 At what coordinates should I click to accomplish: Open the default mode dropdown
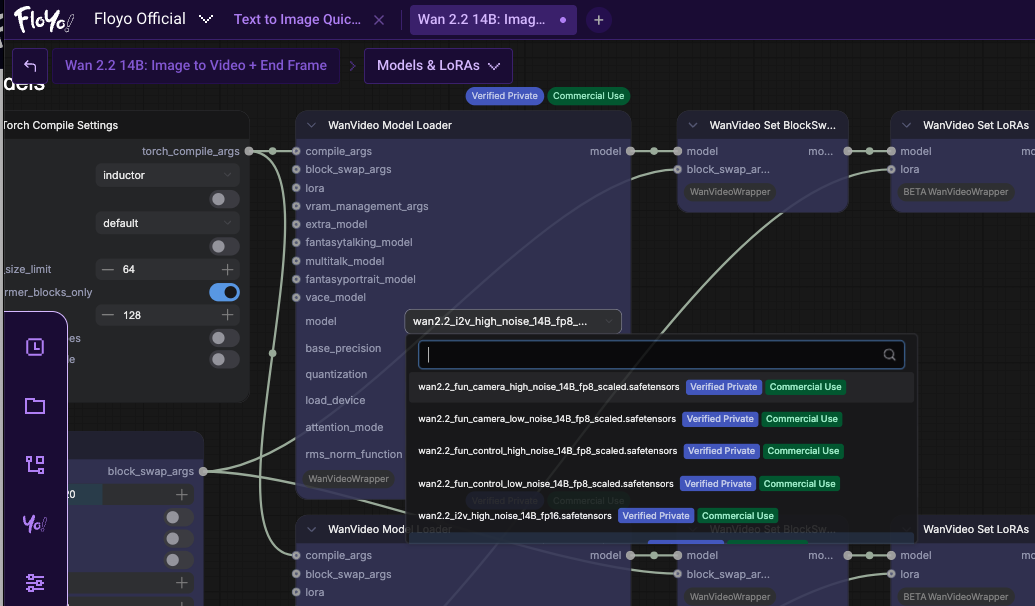(x=168, y=223)
